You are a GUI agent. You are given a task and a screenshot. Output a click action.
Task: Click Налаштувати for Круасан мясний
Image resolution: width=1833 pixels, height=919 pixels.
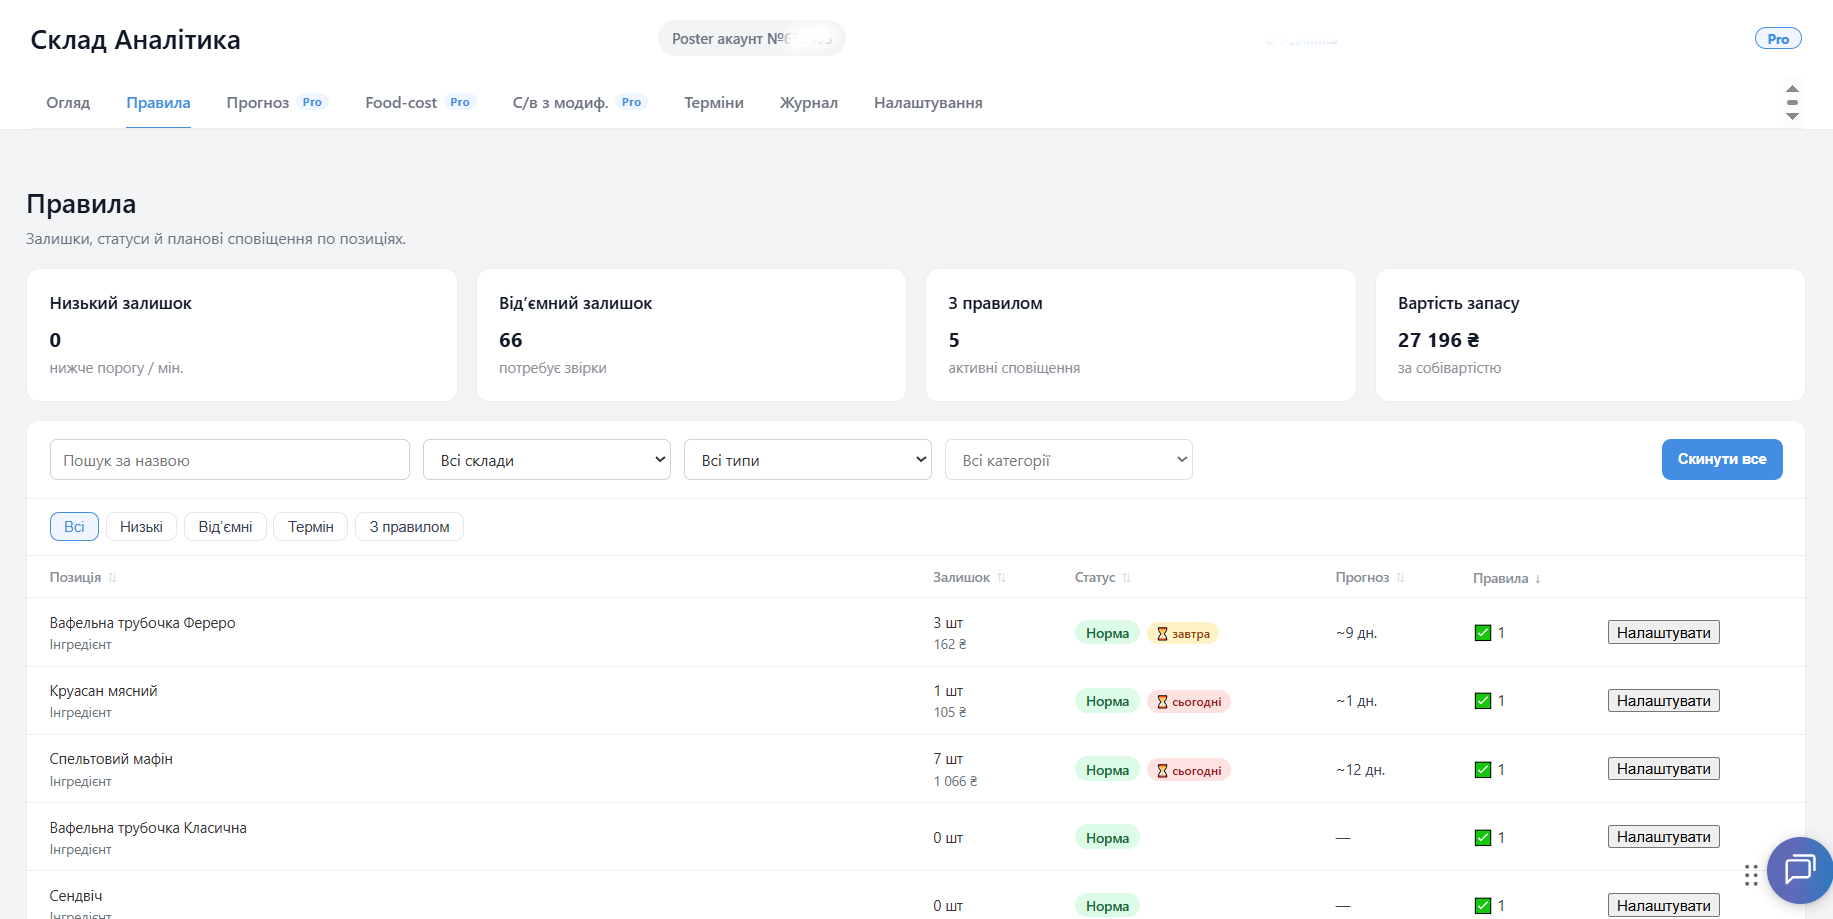tap(1664, 701)
